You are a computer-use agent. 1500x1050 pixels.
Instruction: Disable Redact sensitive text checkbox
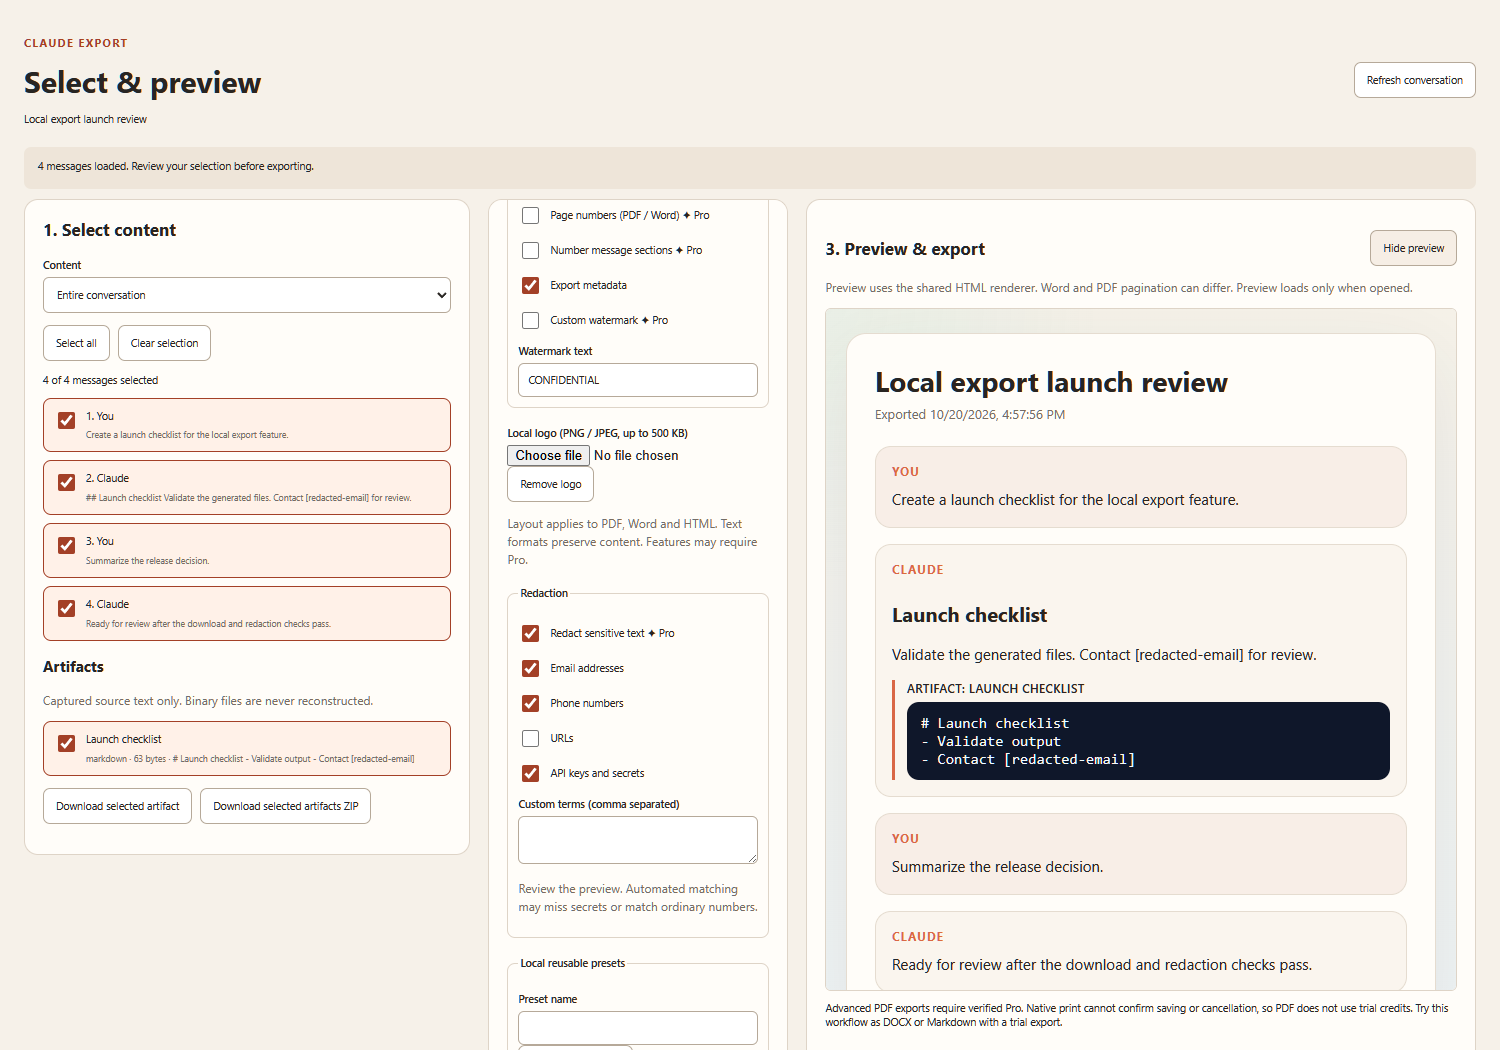tap(531, 633)
